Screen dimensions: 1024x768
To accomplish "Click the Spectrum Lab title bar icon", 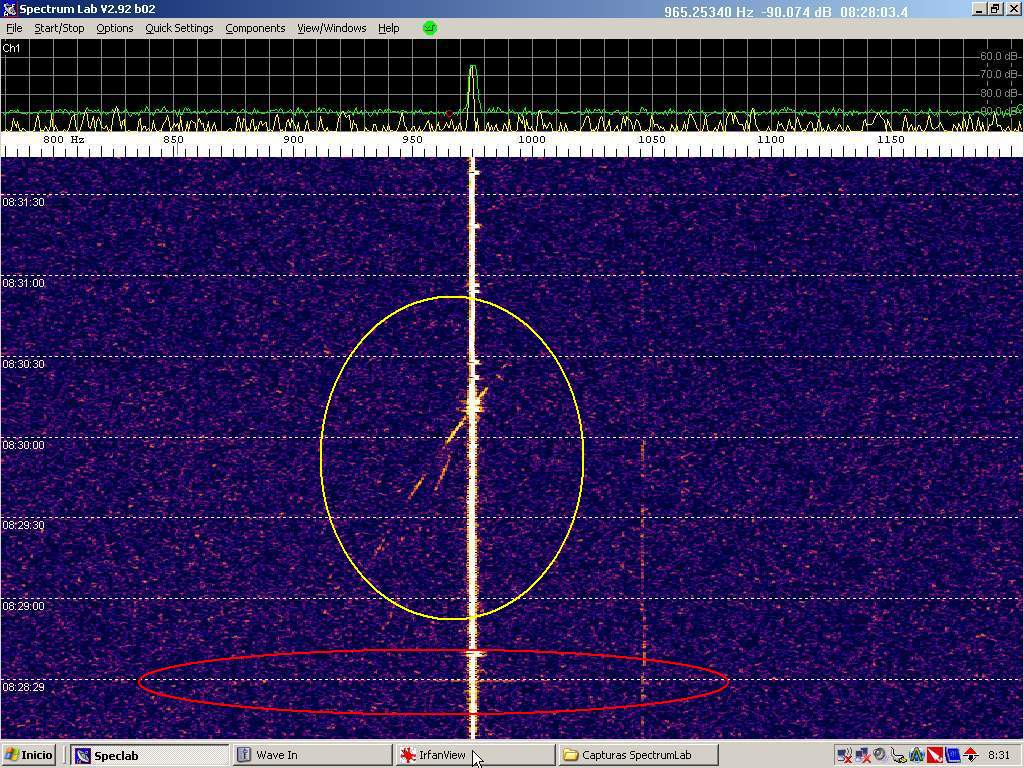I will pyautogui.click(x=10, y=10).
